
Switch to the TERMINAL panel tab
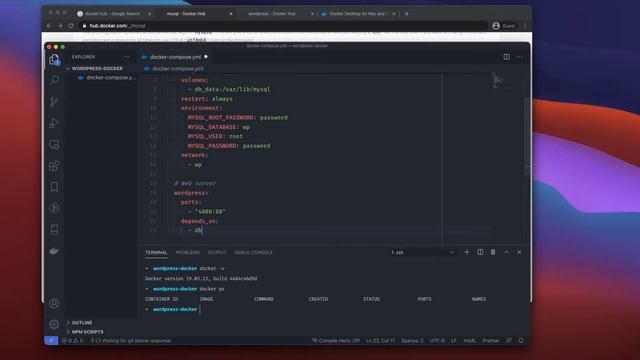pos(156,252)
